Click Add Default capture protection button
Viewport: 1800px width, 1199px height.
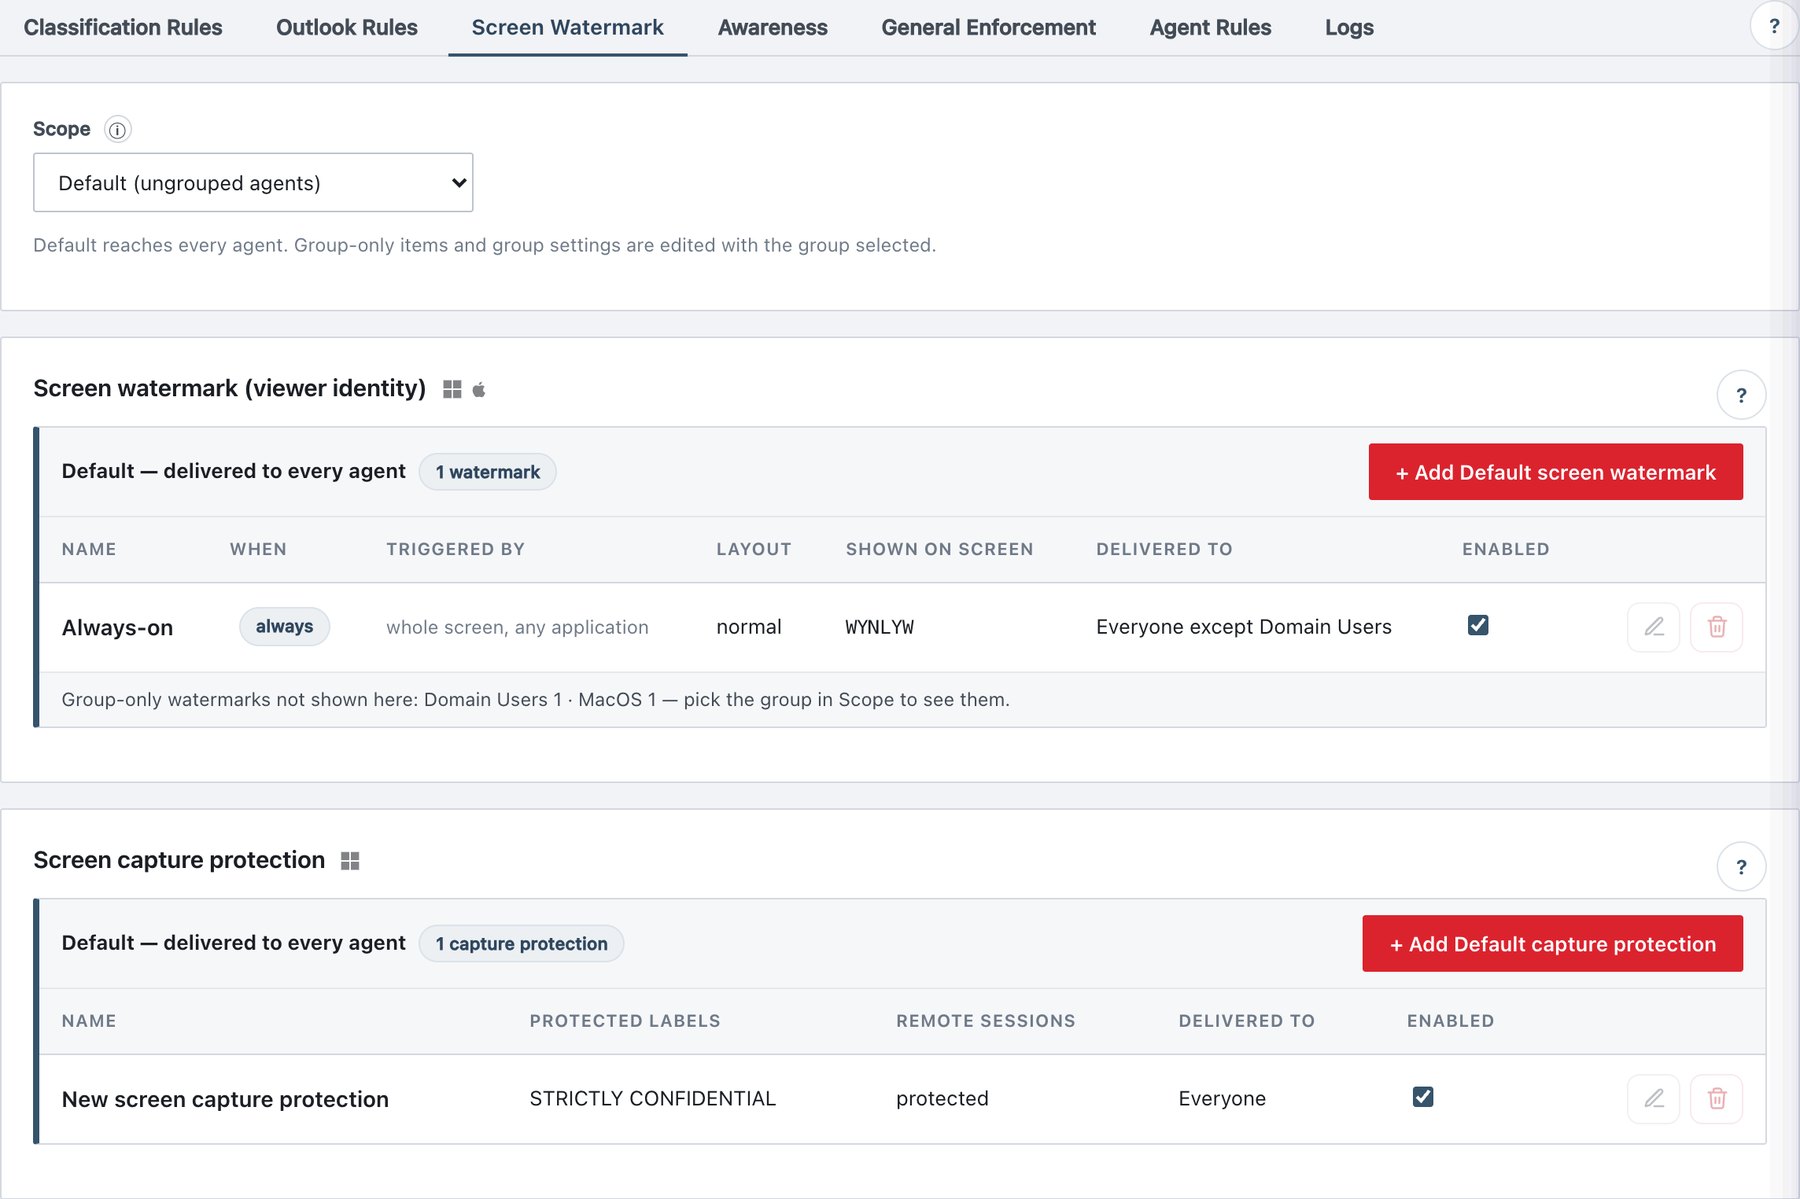tap(1552, 944)
